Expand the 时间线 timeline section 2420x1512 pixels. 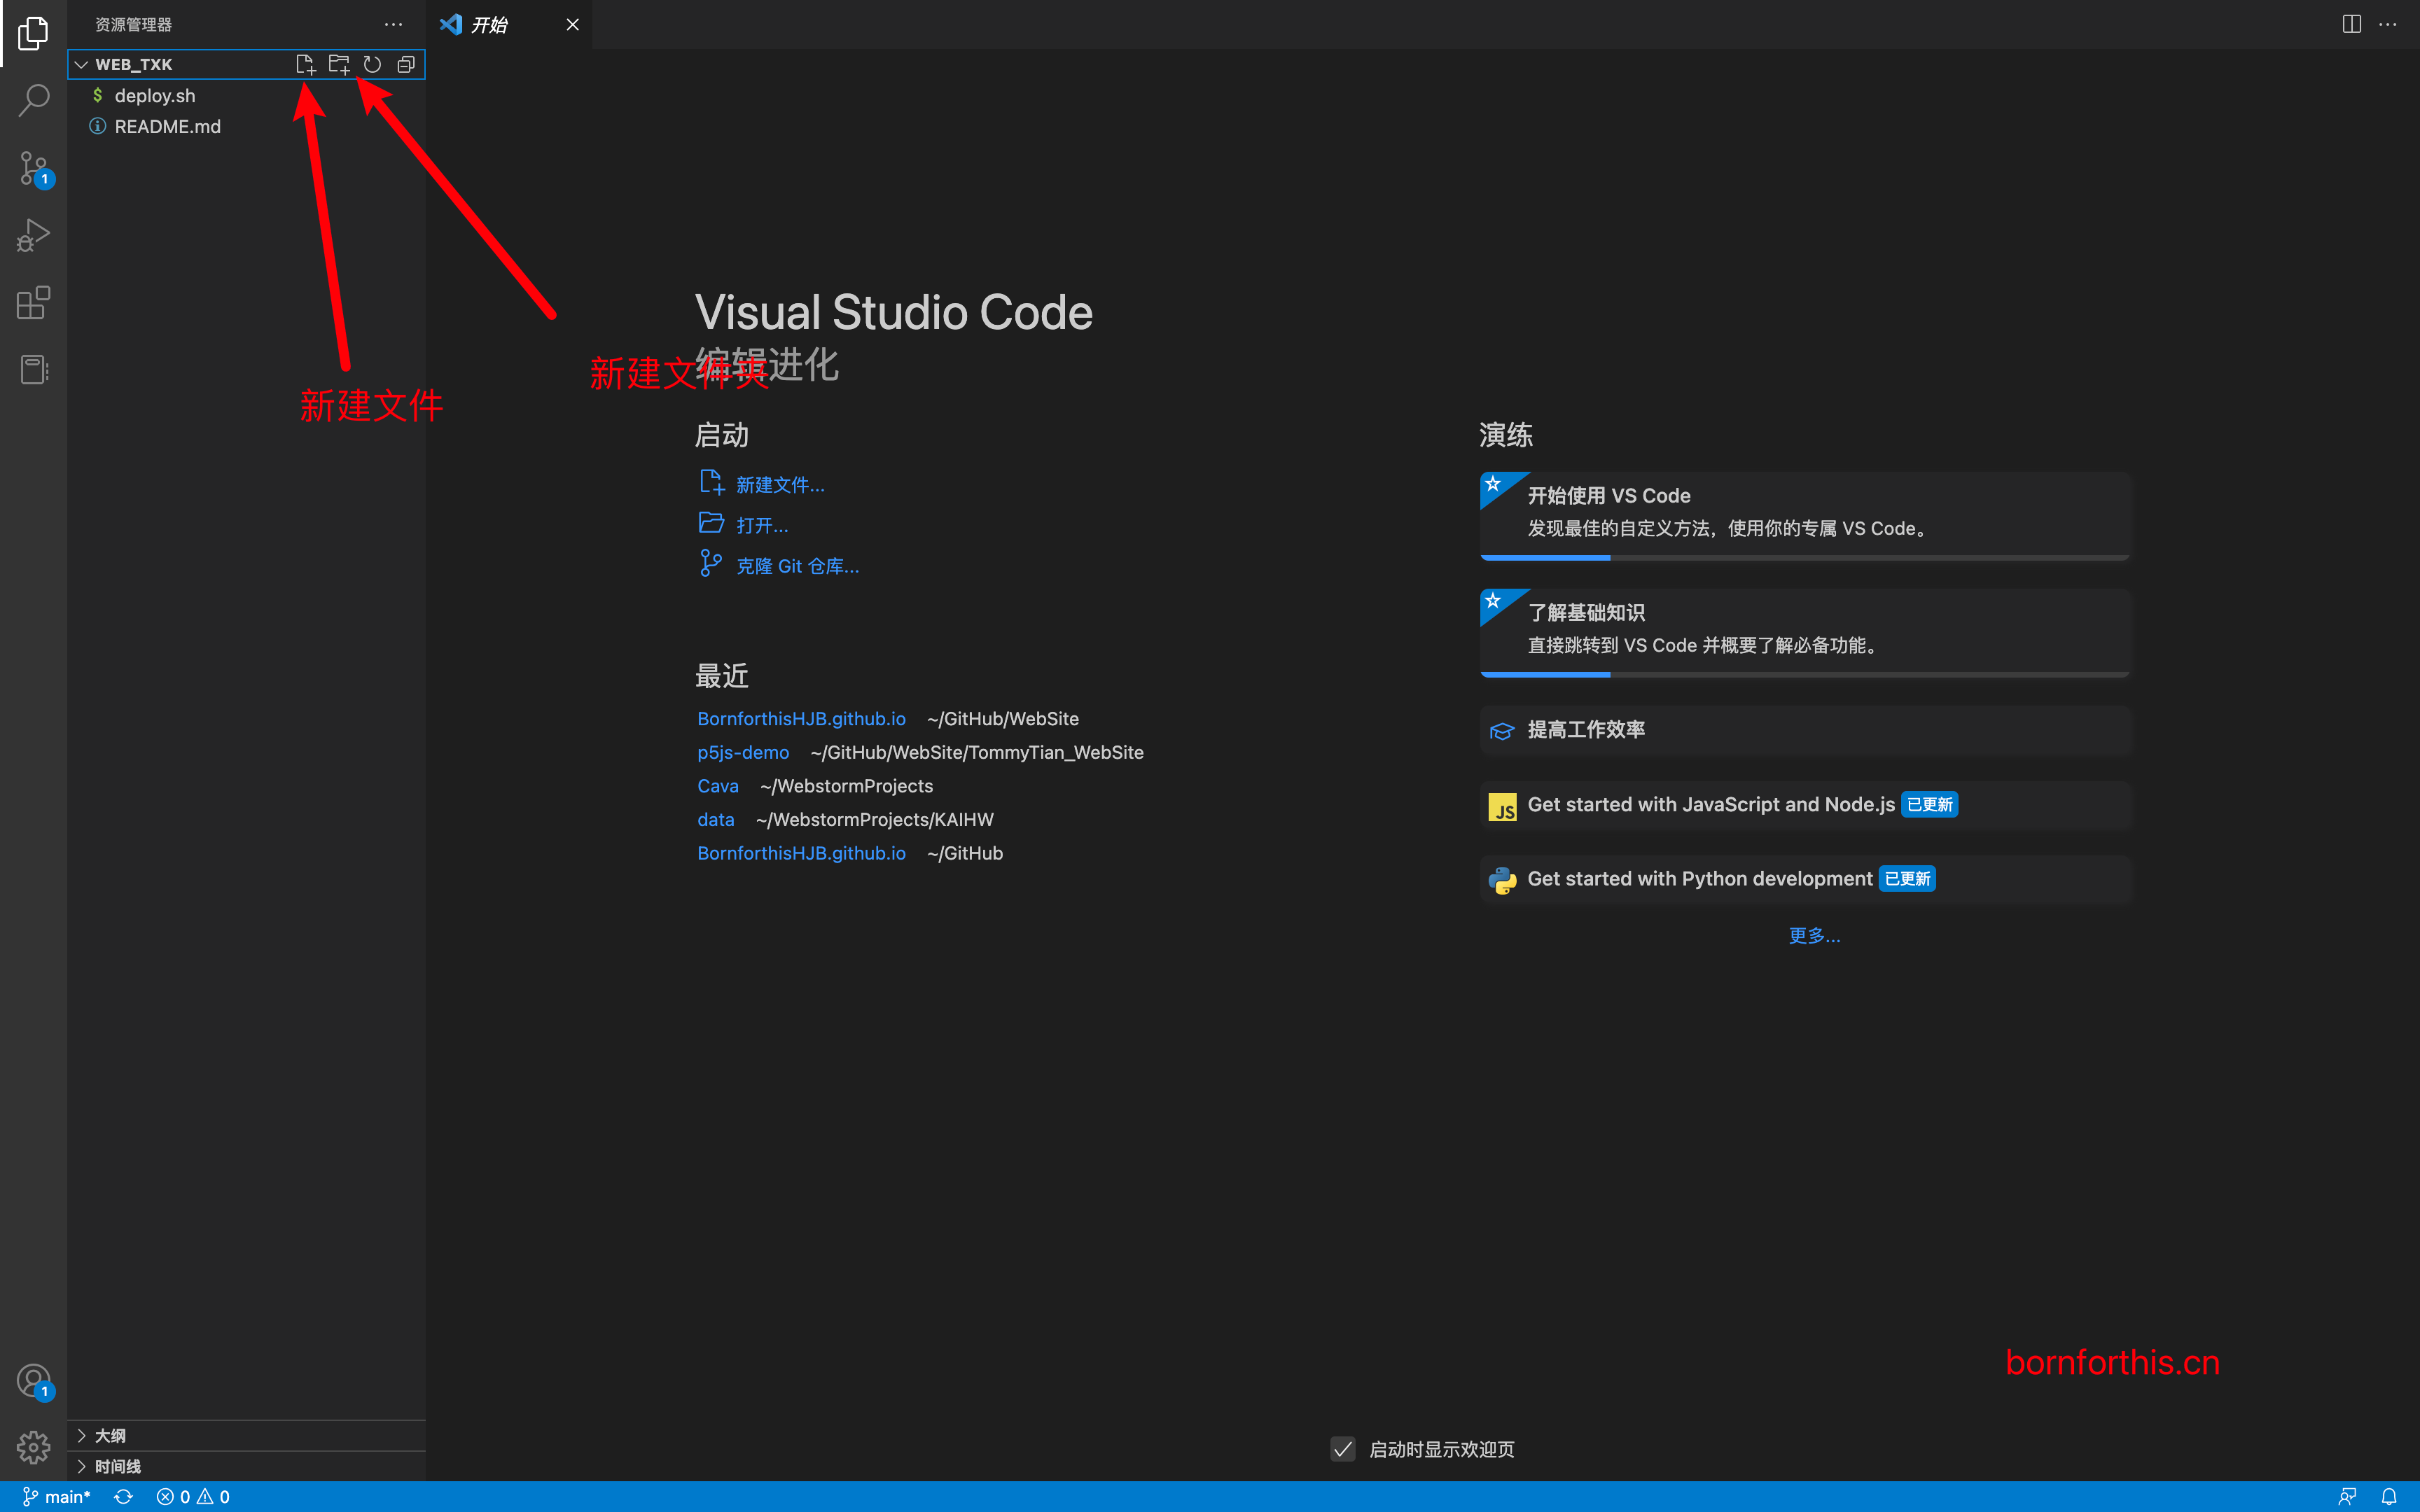(246, 1466)
